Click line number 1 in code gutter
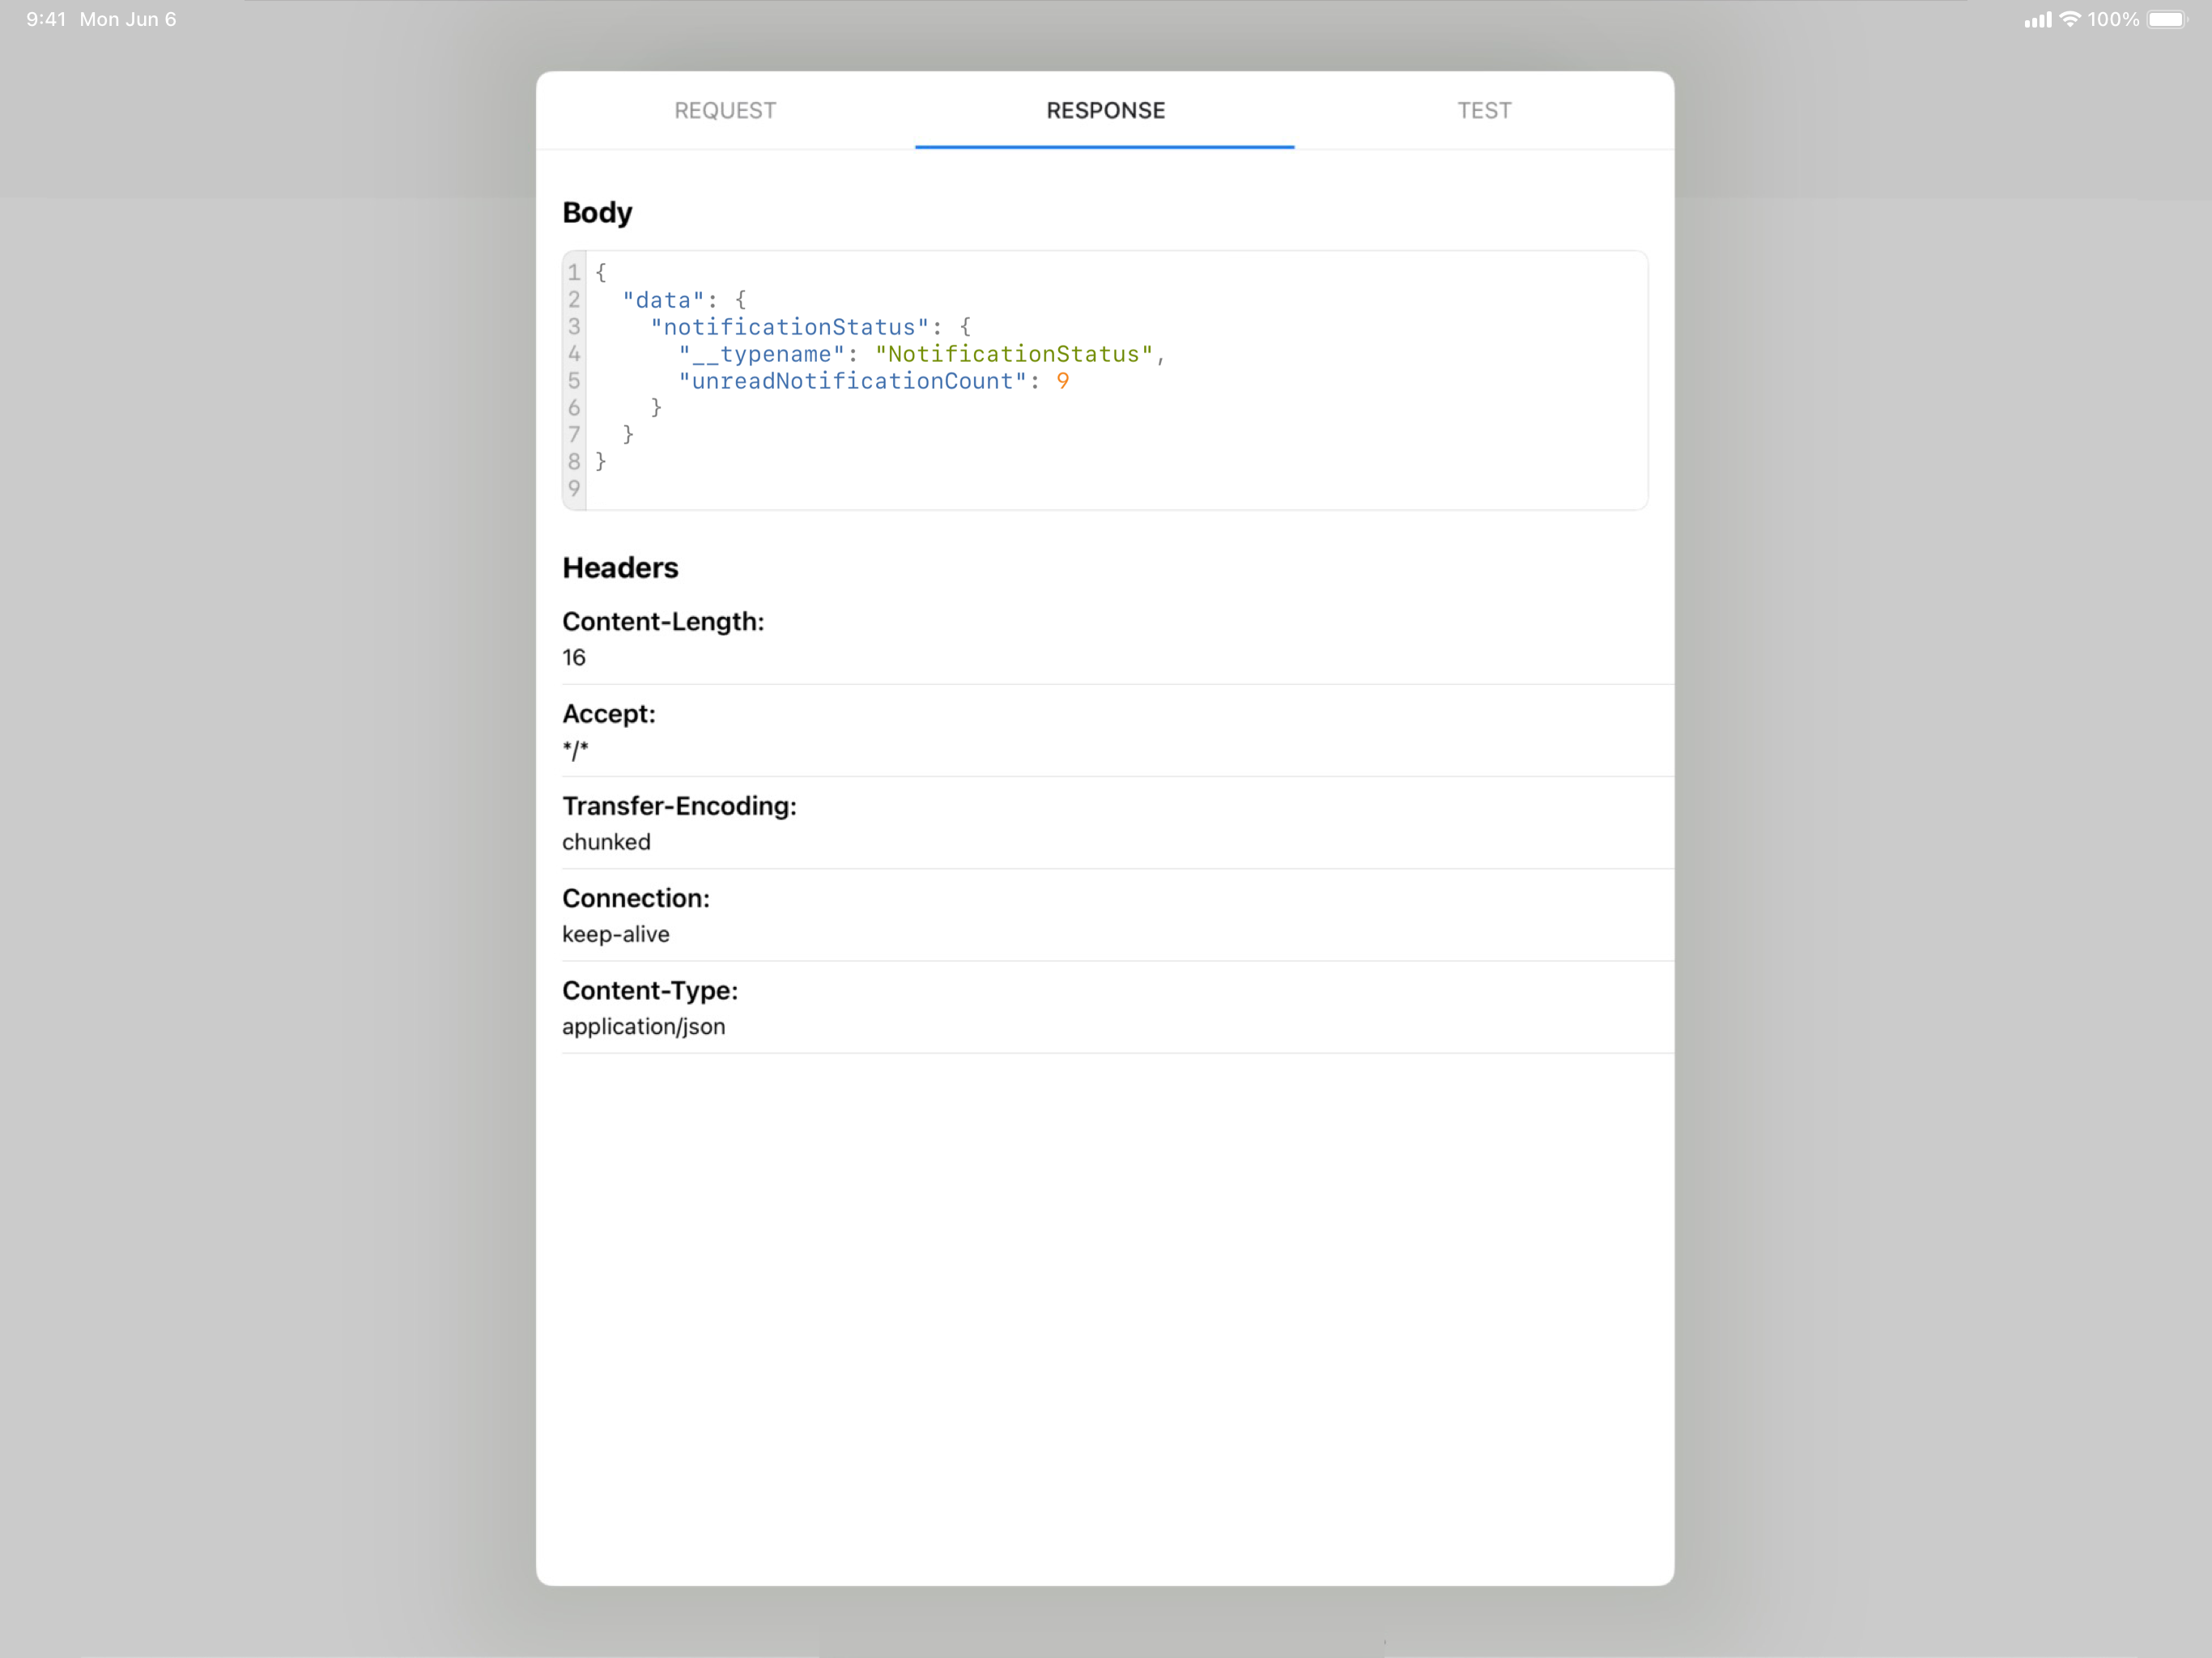Image resolution: width=2212 pixels, height=1658 pixels. 574,272
